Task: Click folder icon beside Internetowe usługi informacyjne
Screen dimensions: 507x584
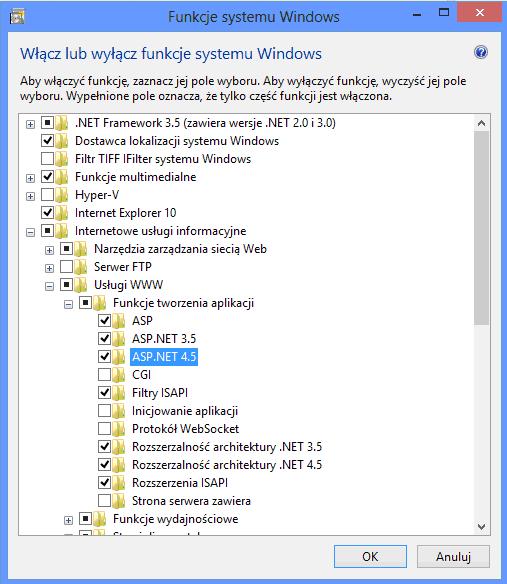Action: point(61,231)
